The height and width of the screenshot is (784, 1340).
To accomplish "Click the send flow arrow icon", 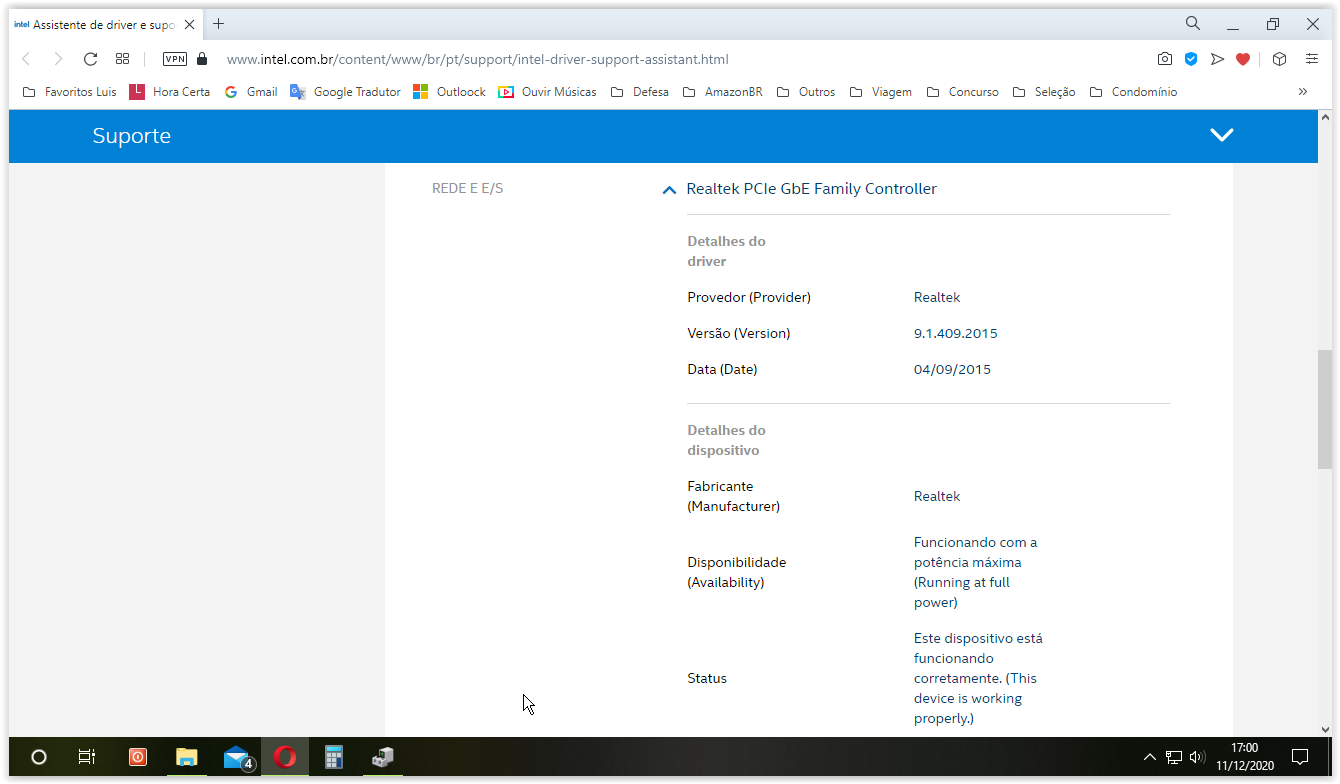I will (x=1217, y=59).
